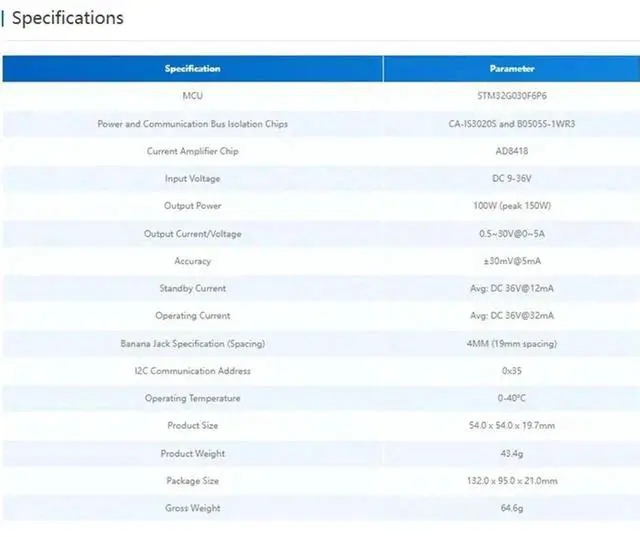Click the DC 9-36V input voltage value
Image resolution: width=640 pixels, height=537 pixels.
[511, 178]
